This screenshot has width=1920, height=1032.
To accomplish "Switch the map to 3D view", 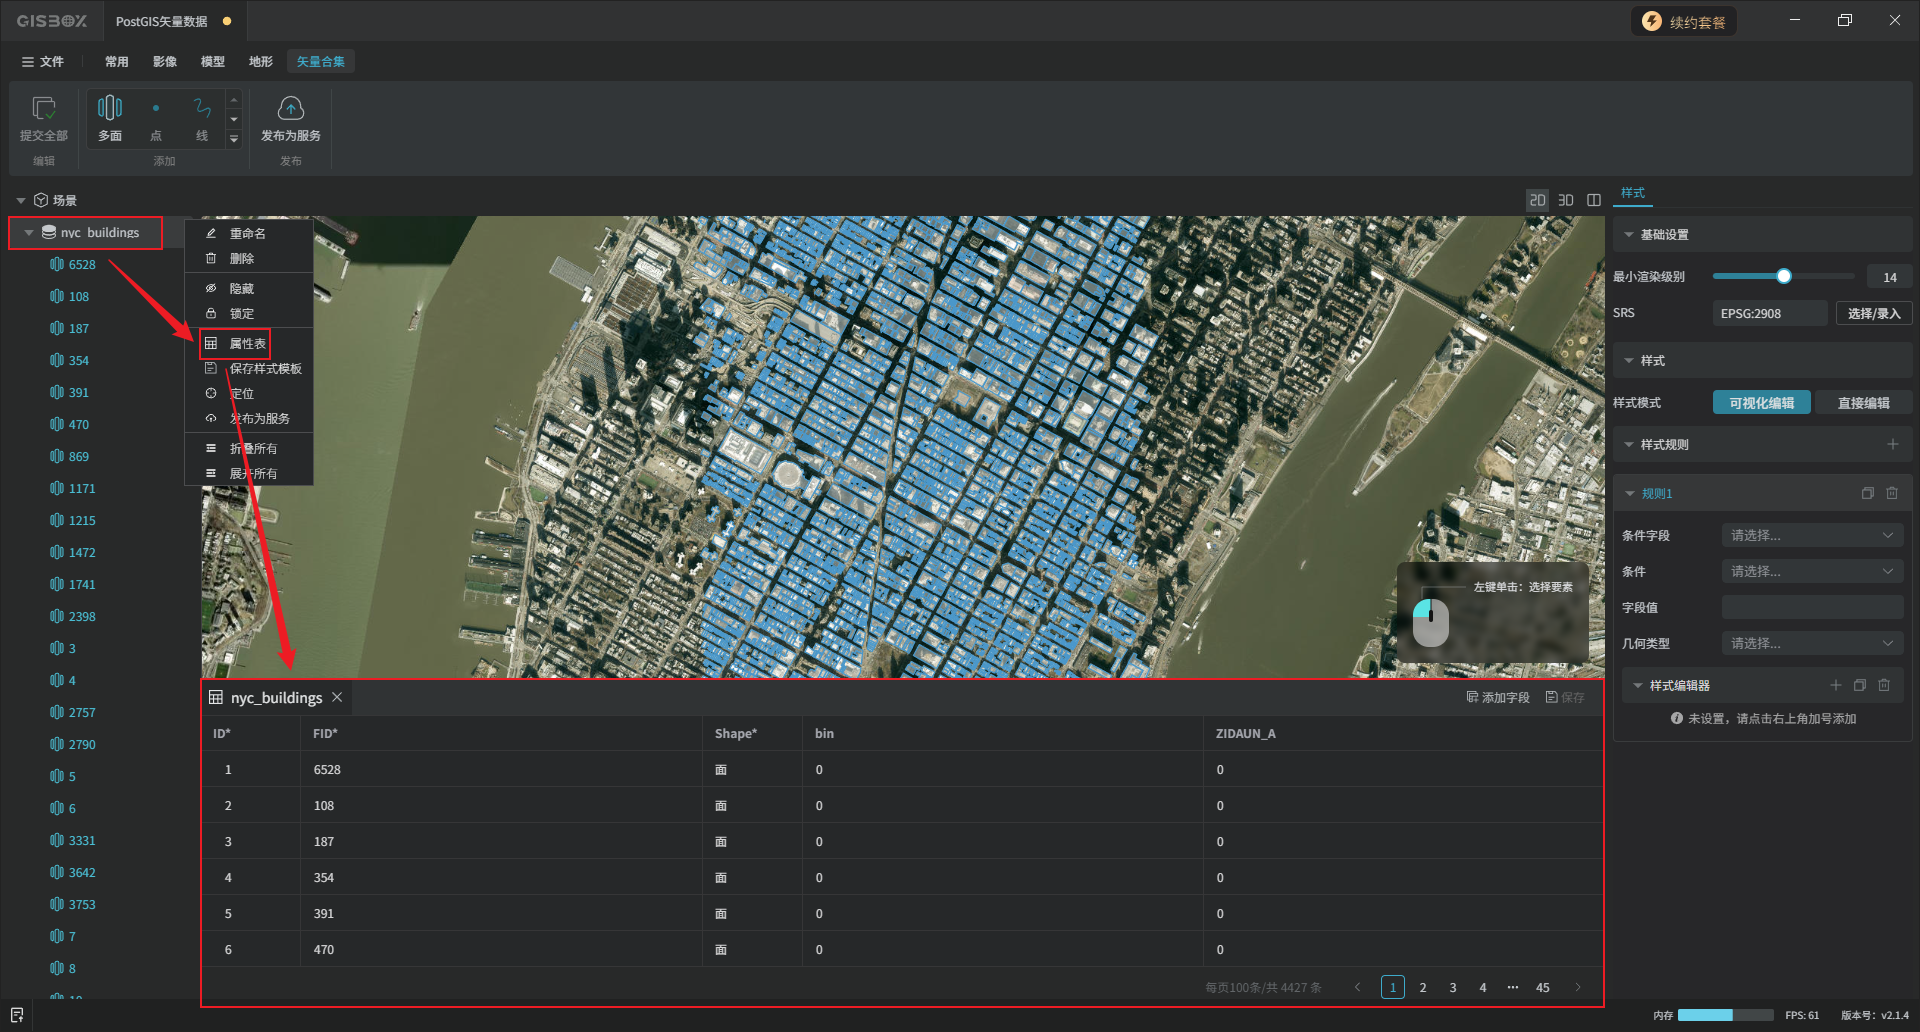I will 1566,200.
